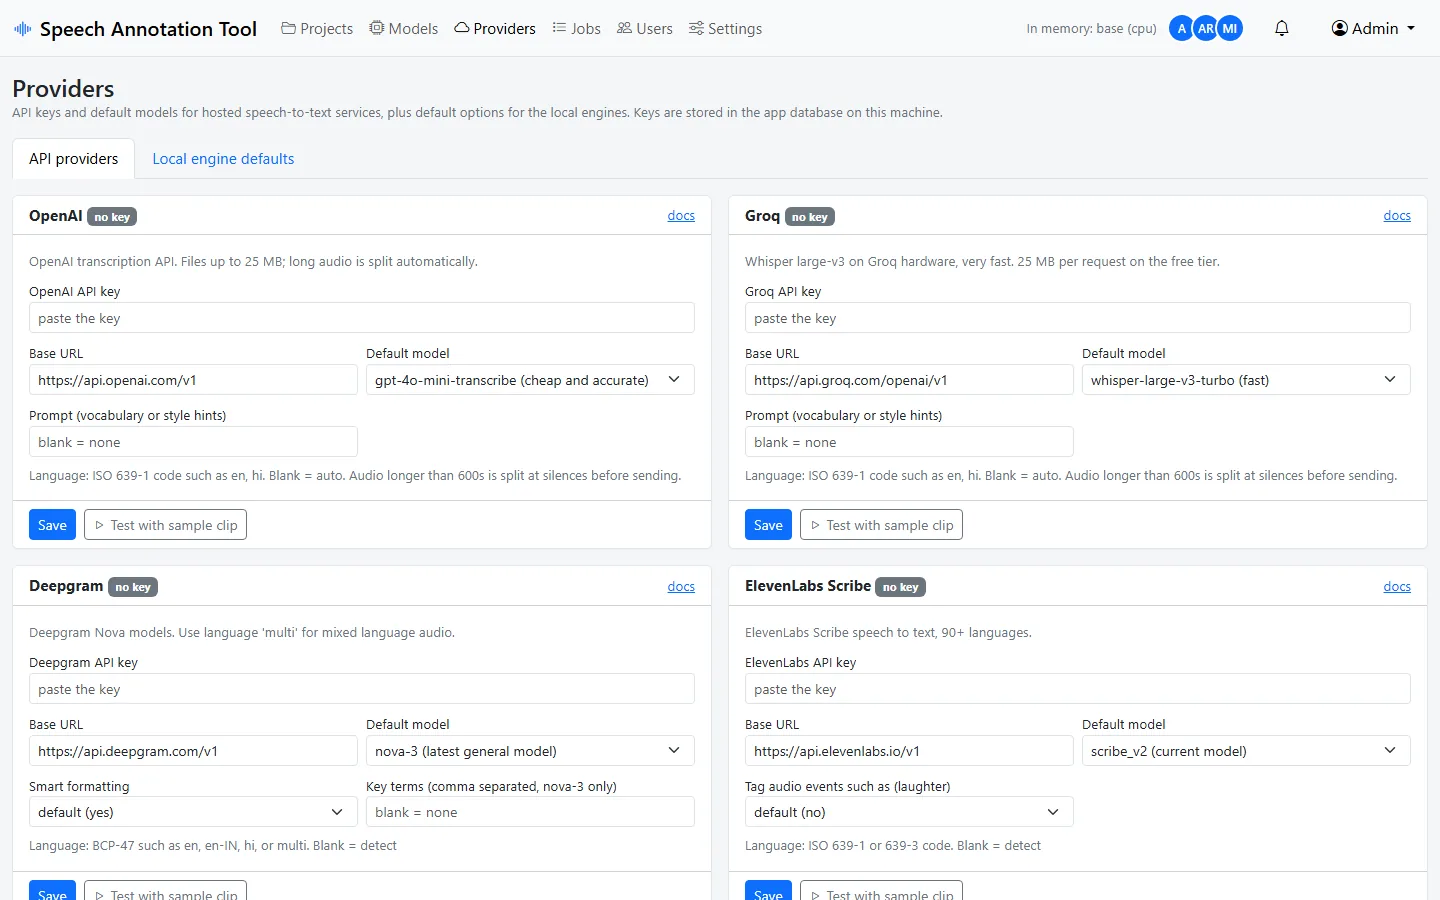Click the user avatar labeled AR
Viewport: 1440px width, 900px height.
point(1206,29)
